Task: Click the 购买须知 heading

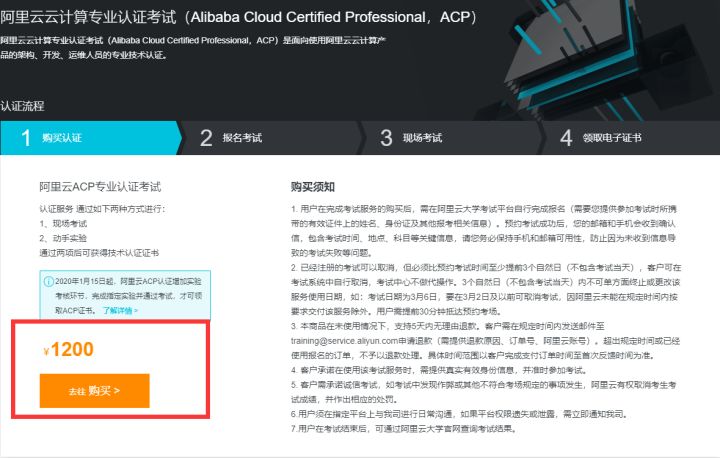Action: (313, 187)
